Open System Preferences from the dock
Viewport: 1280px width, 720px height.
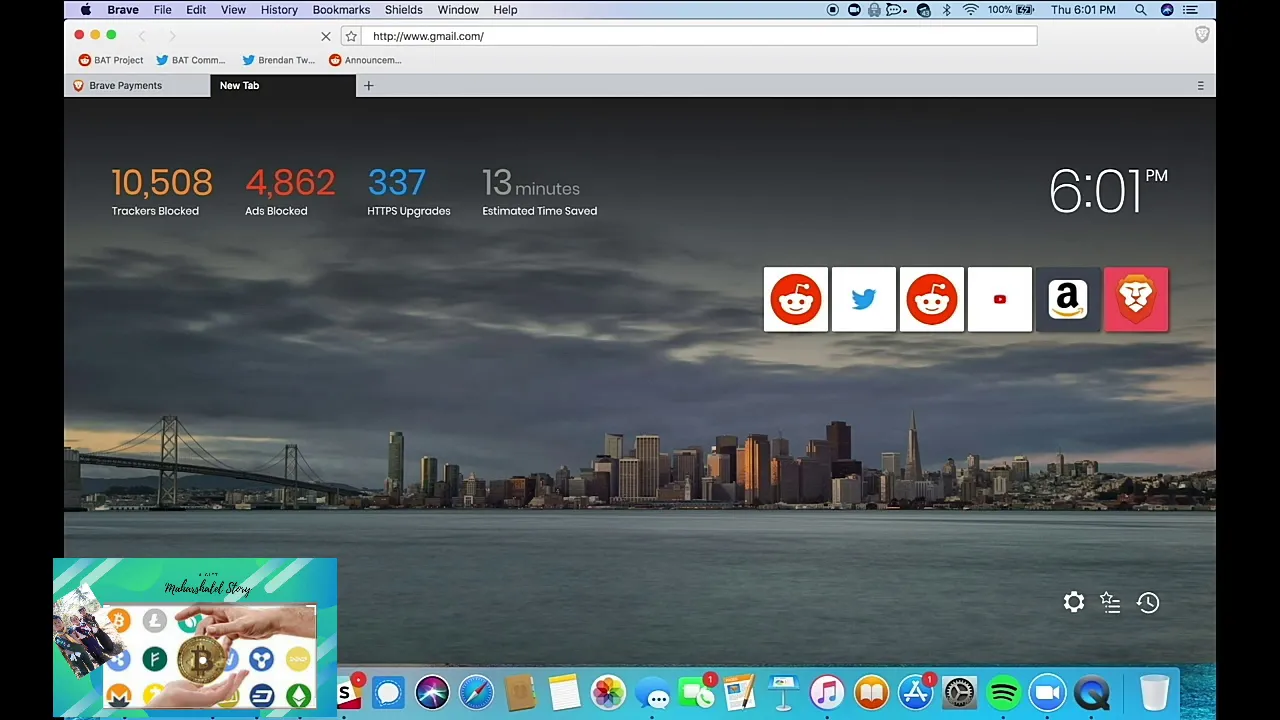(x=959, y=692)
